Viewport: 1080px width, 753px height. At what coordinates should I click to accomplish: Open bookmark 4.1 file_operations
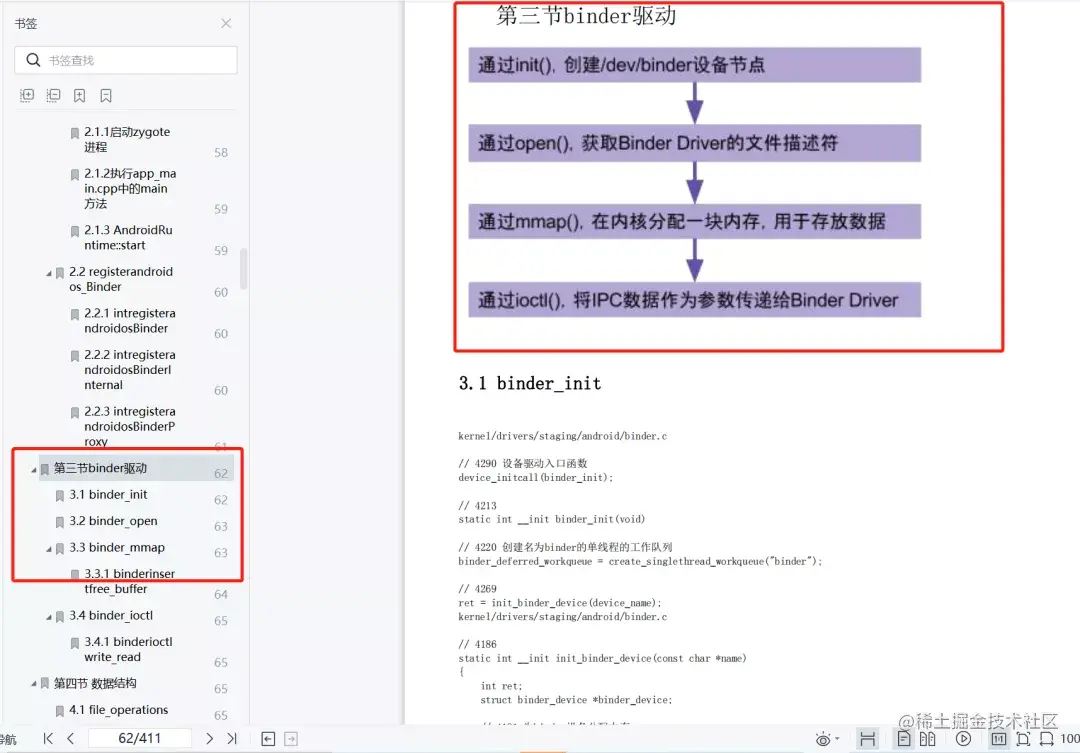tap(118, 710)
